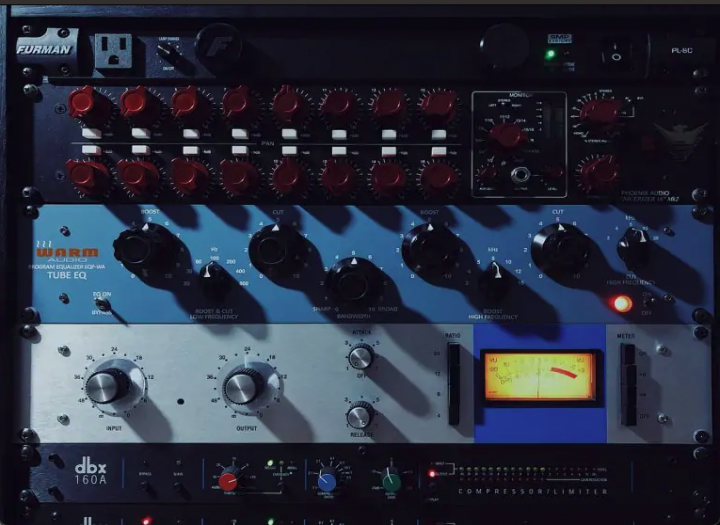Image resolution: width=720 pixels, height=525 pixels.
Task: Adjust the RELEASE knob on the compressor
Action: tap(360, 415)
